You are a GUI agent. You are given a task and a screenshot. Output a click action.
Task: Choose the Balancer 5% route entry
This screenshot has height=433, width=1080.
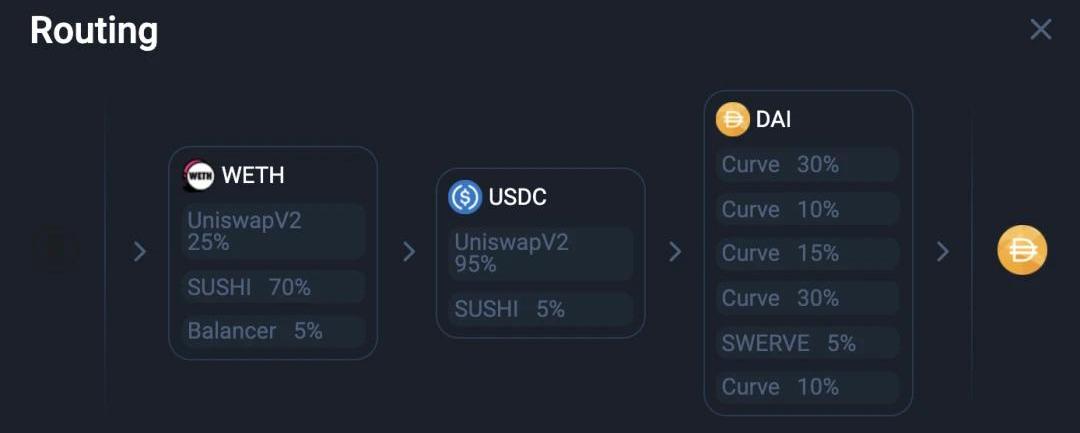273,331
